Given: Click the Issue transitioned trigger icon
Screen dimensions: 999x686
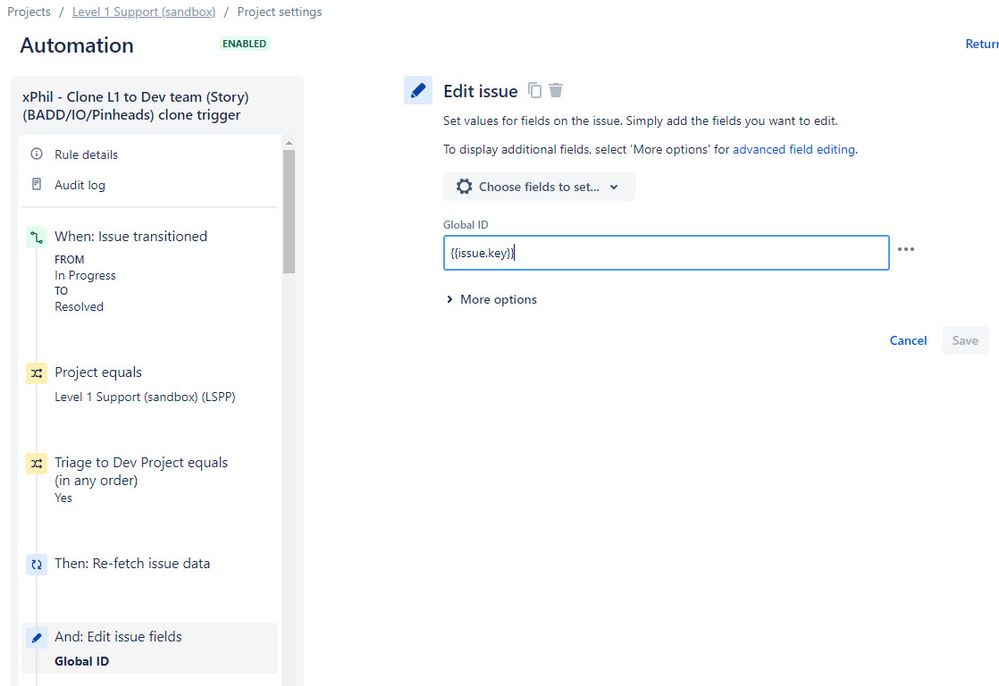Looking at the screenshot, I should tap(36, 238).
